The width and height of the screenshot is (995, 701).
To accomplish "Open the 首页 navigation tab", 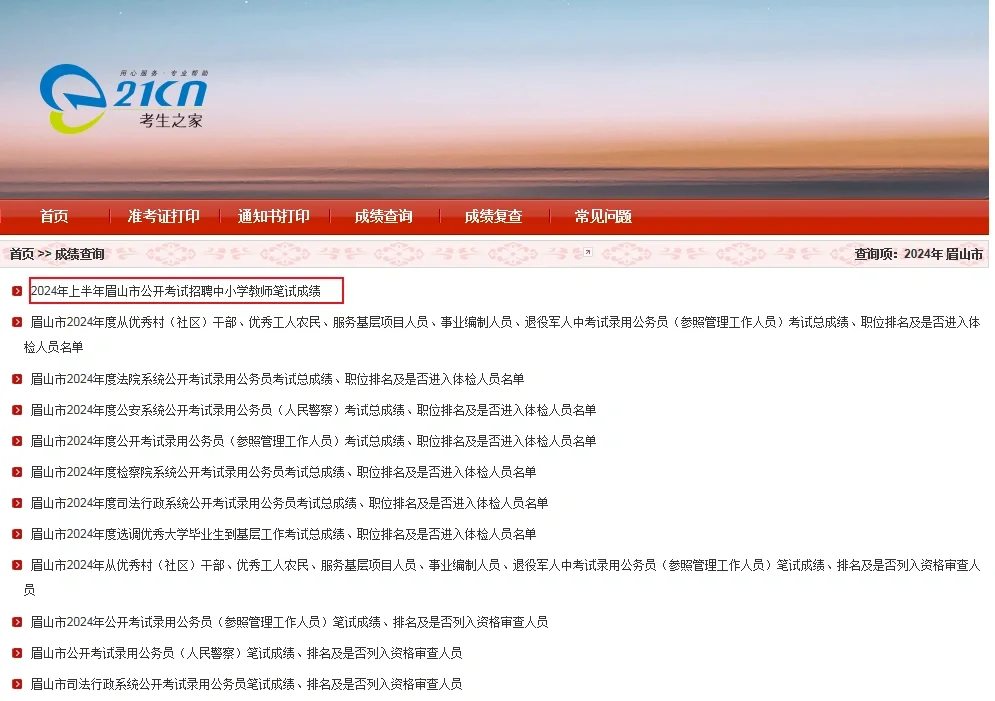I will (54, 216).
